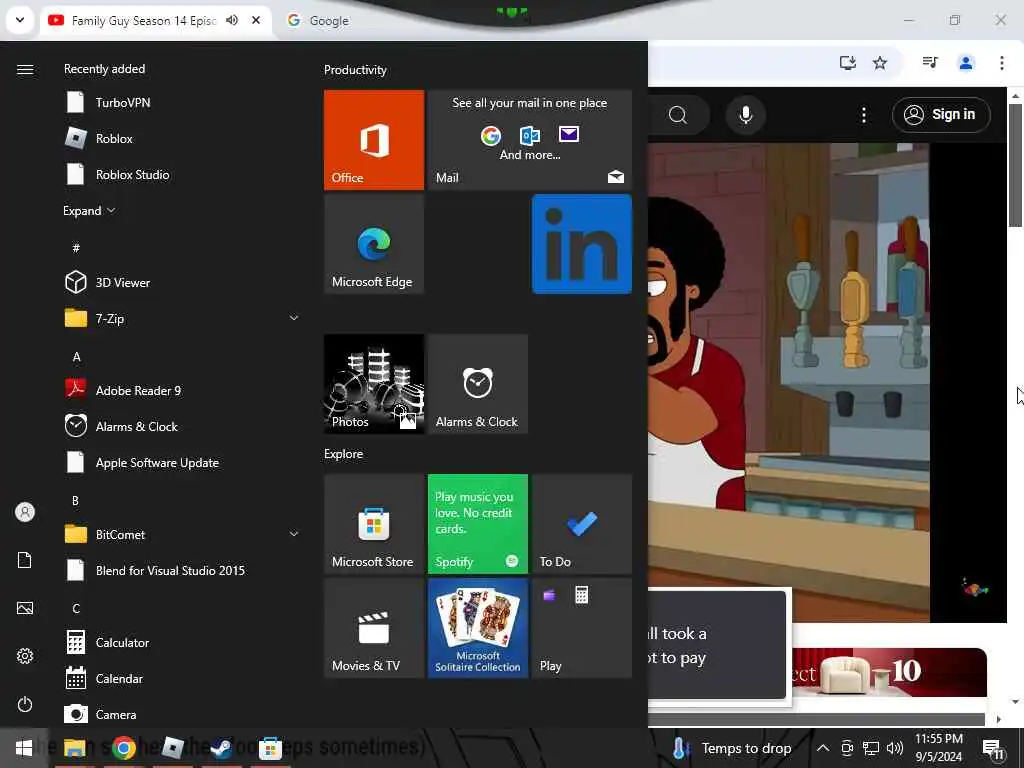Open Chrome's three-dot menu
The width and height of the screenshot is (1024, 768).
[x=1002, y=63]
